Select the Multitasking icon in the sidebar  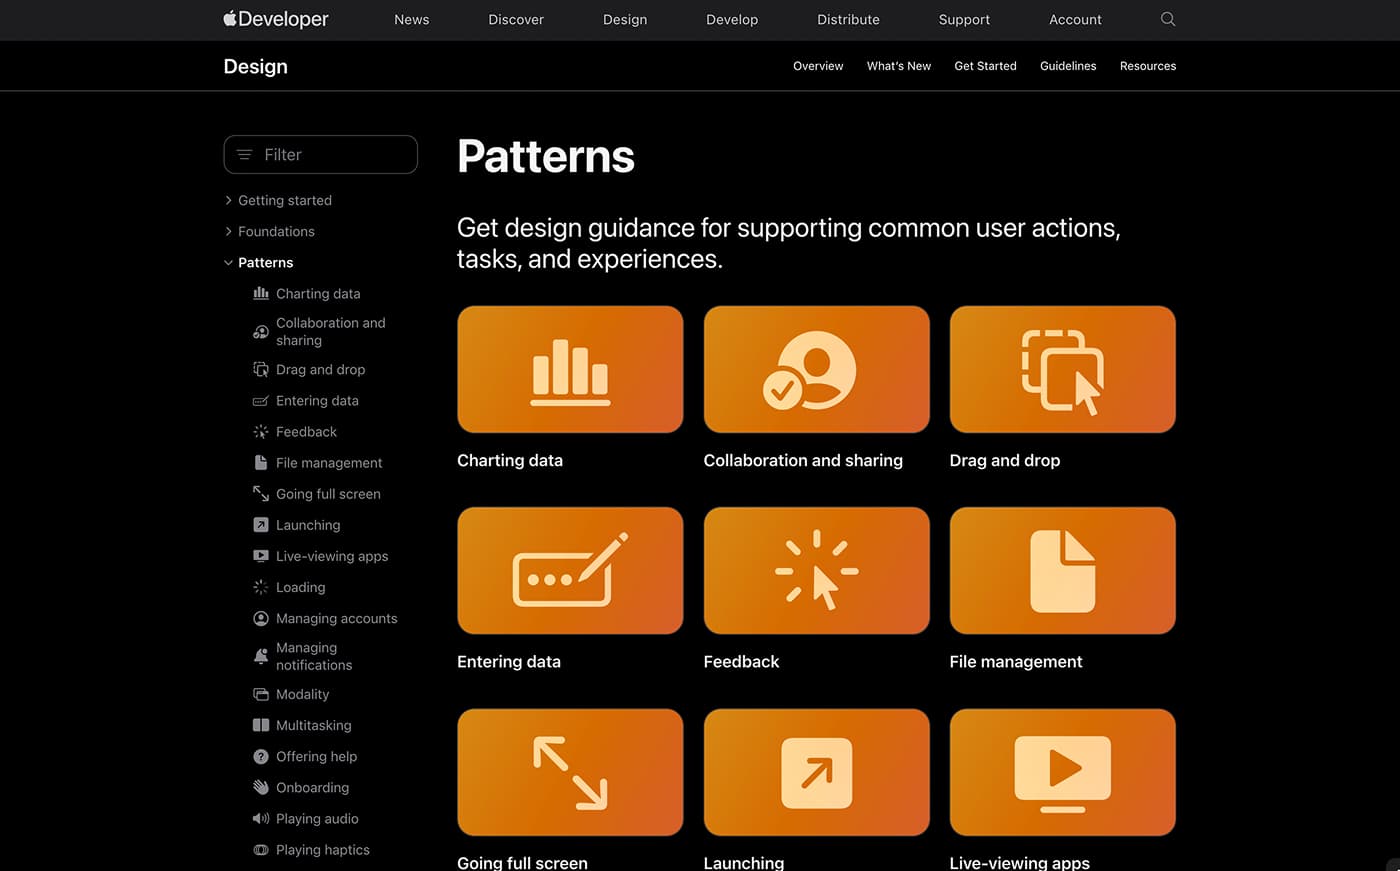(x=261, y=725)
